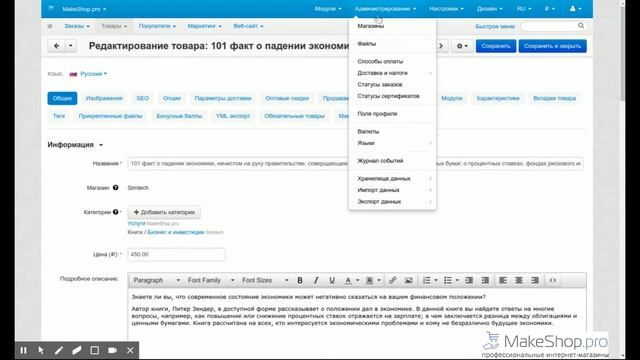Toggle bold formatting in the editor
This screenshot has height=360, width=640.
point(300,280)
